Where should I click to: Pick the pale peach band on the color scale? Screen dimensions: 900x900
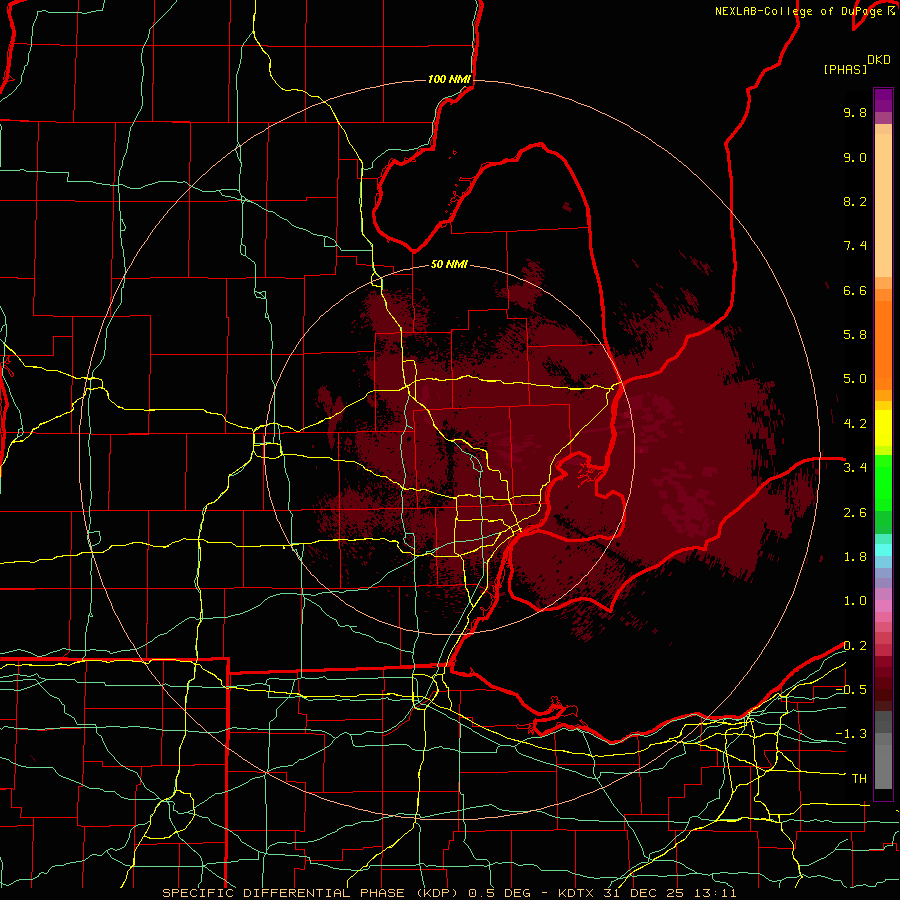coord(883,205)
